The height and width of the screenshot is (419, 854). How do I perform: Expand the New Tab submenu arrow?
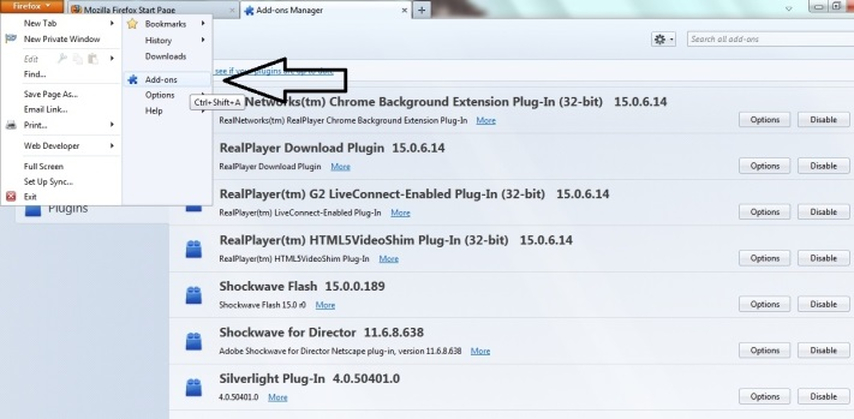[x=112, y=23]
